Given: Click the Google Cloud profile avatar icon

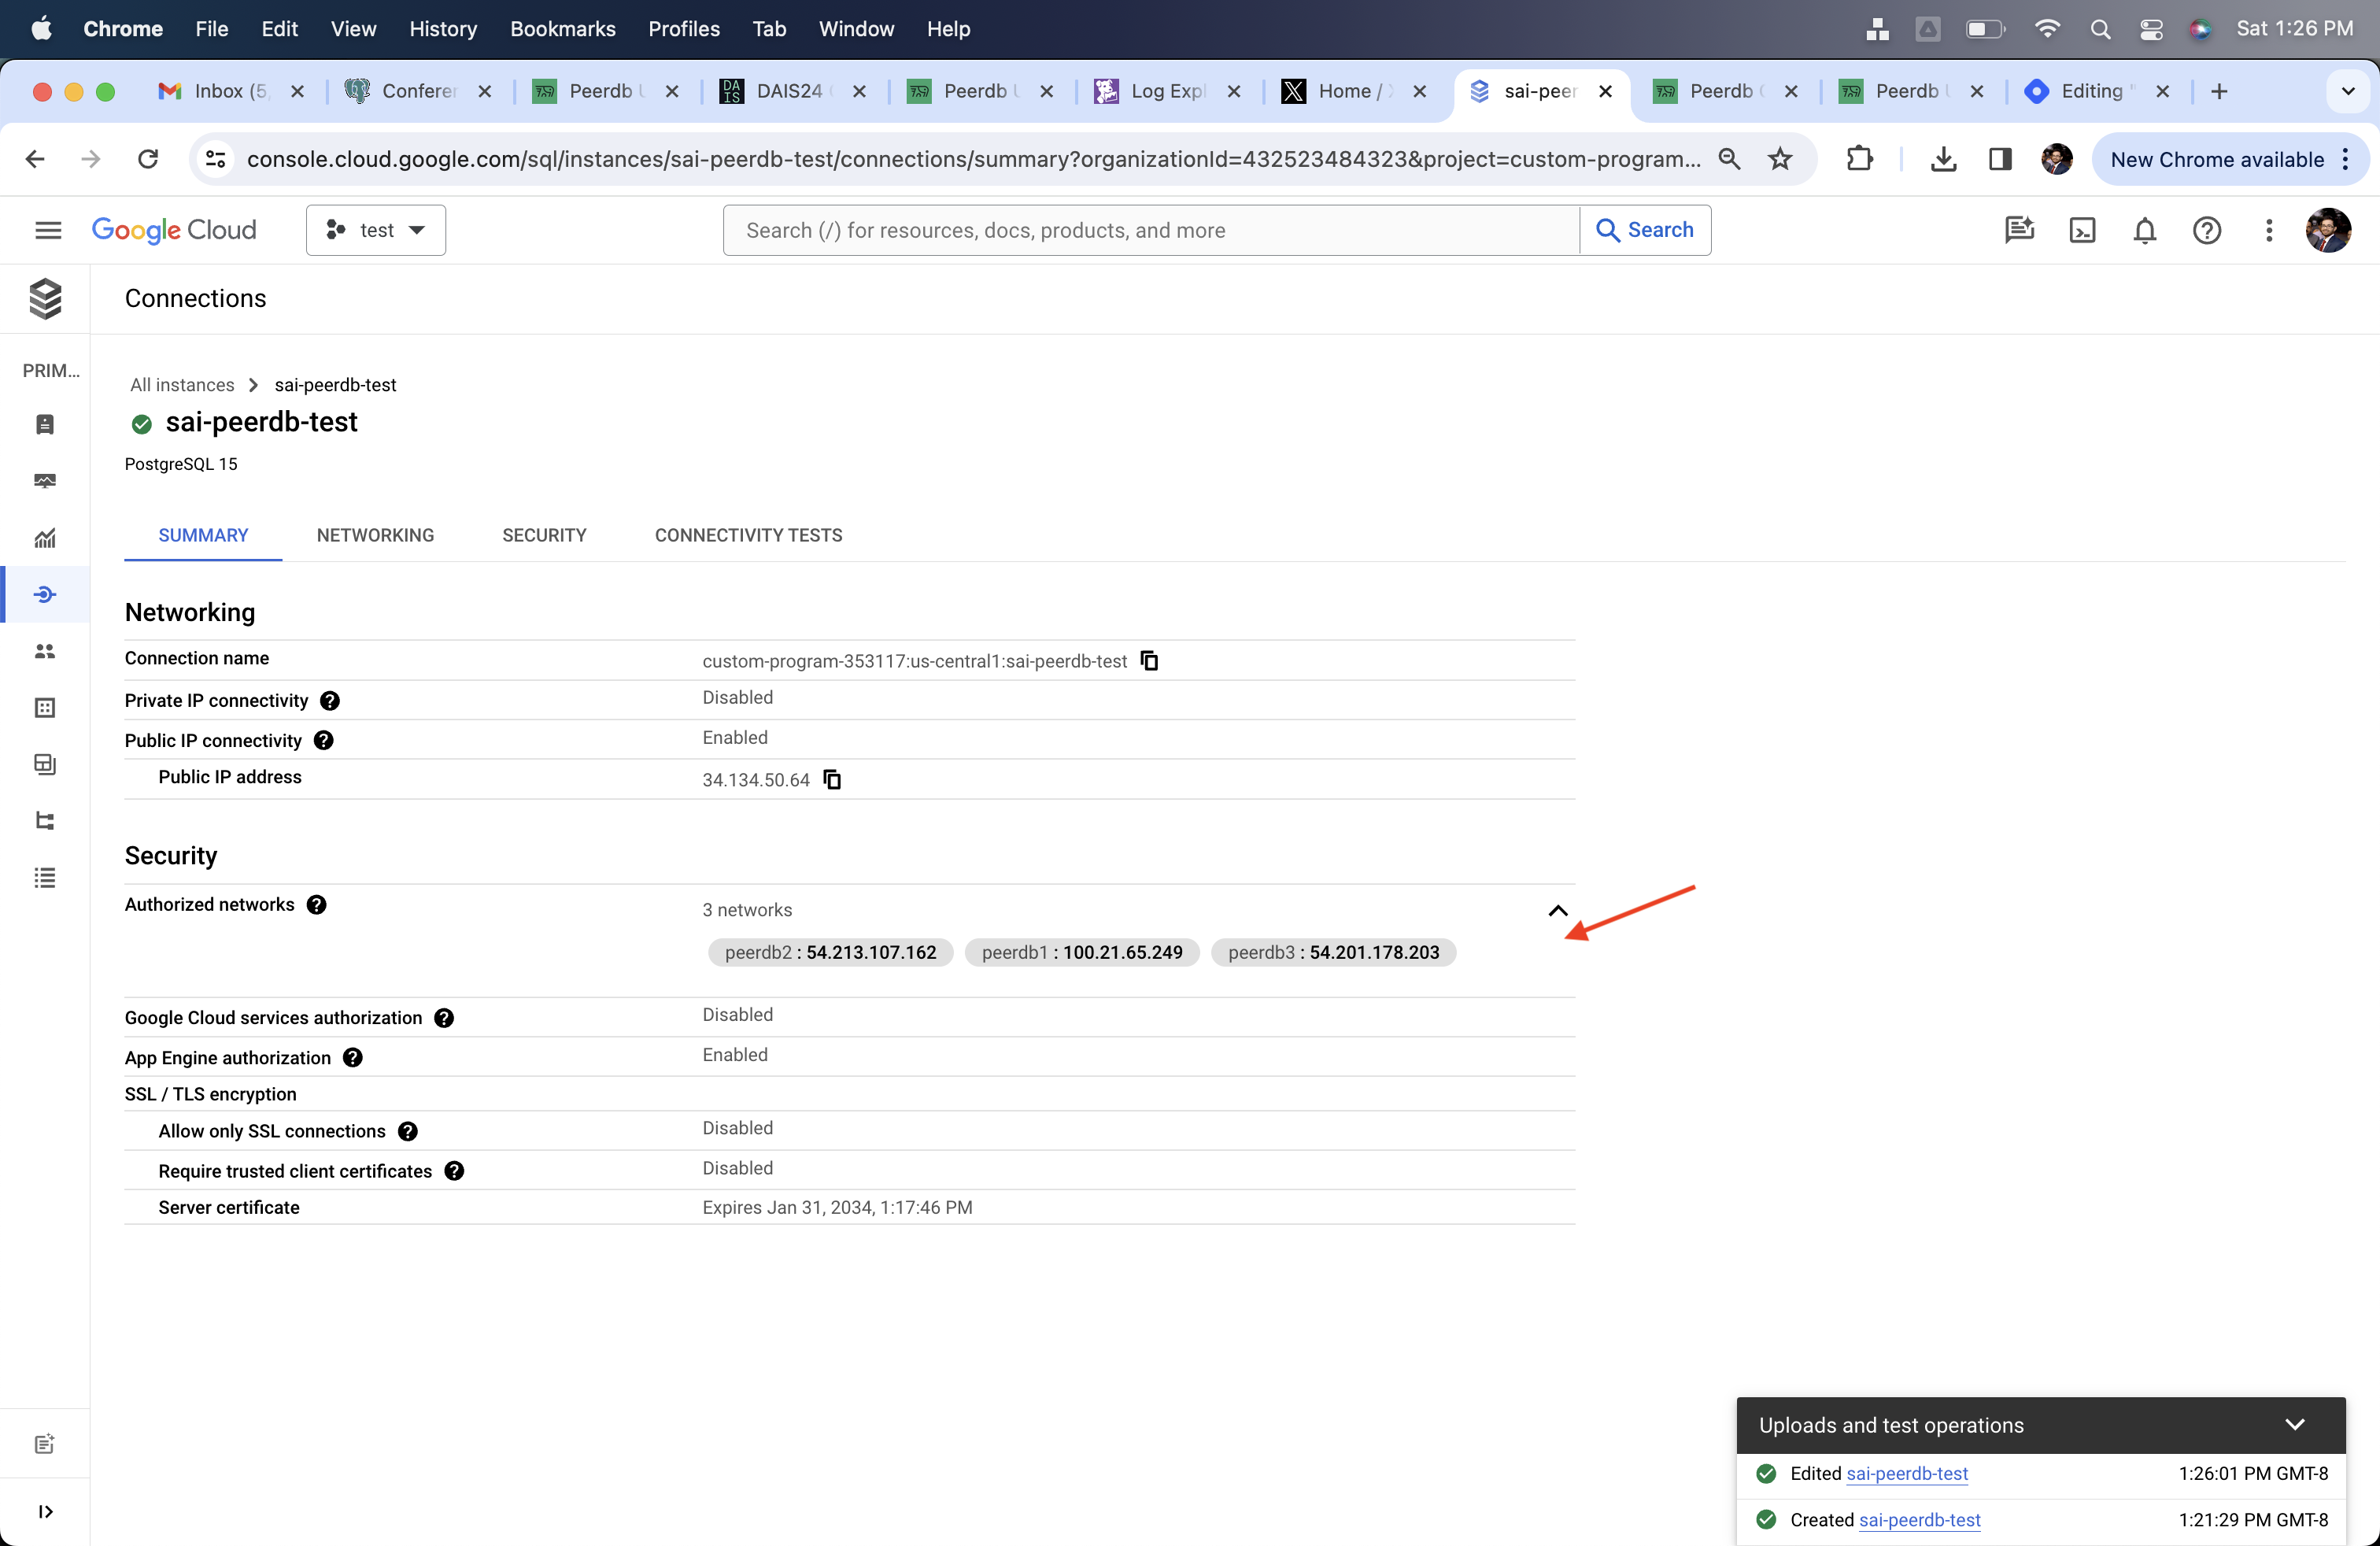Looking at the screenshot, I should 2326,227.
